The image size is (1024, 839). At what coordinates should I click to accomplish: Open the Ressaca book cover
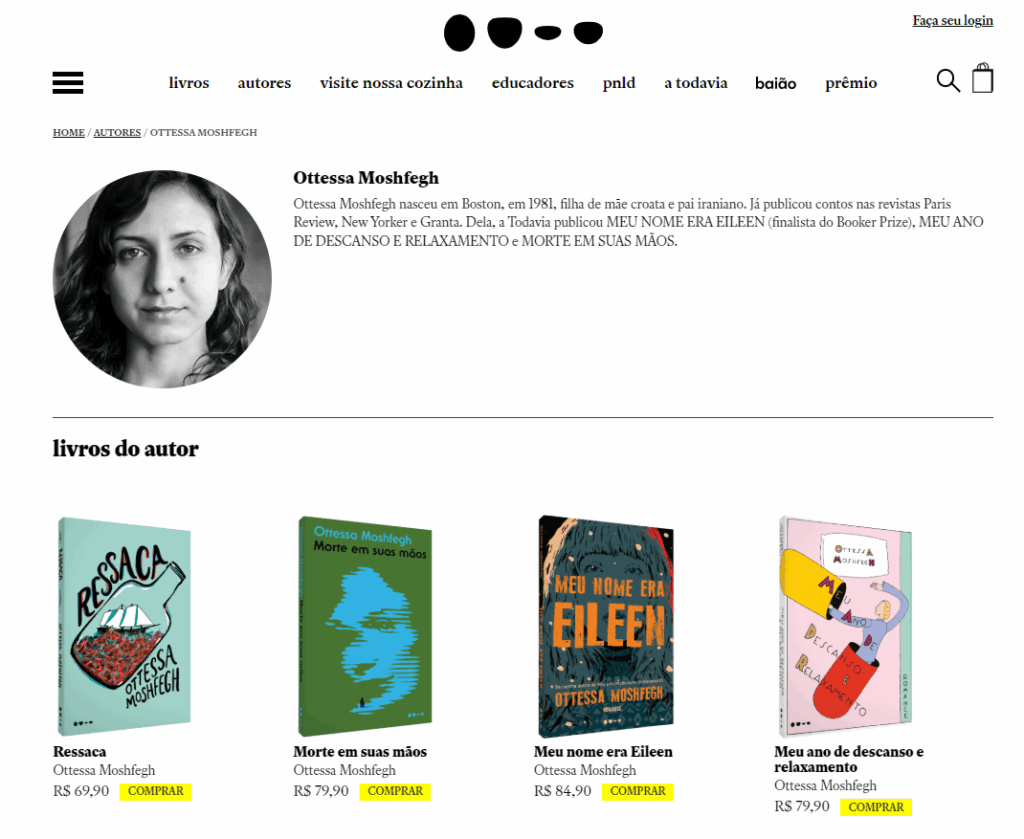[x=124, y=626]
